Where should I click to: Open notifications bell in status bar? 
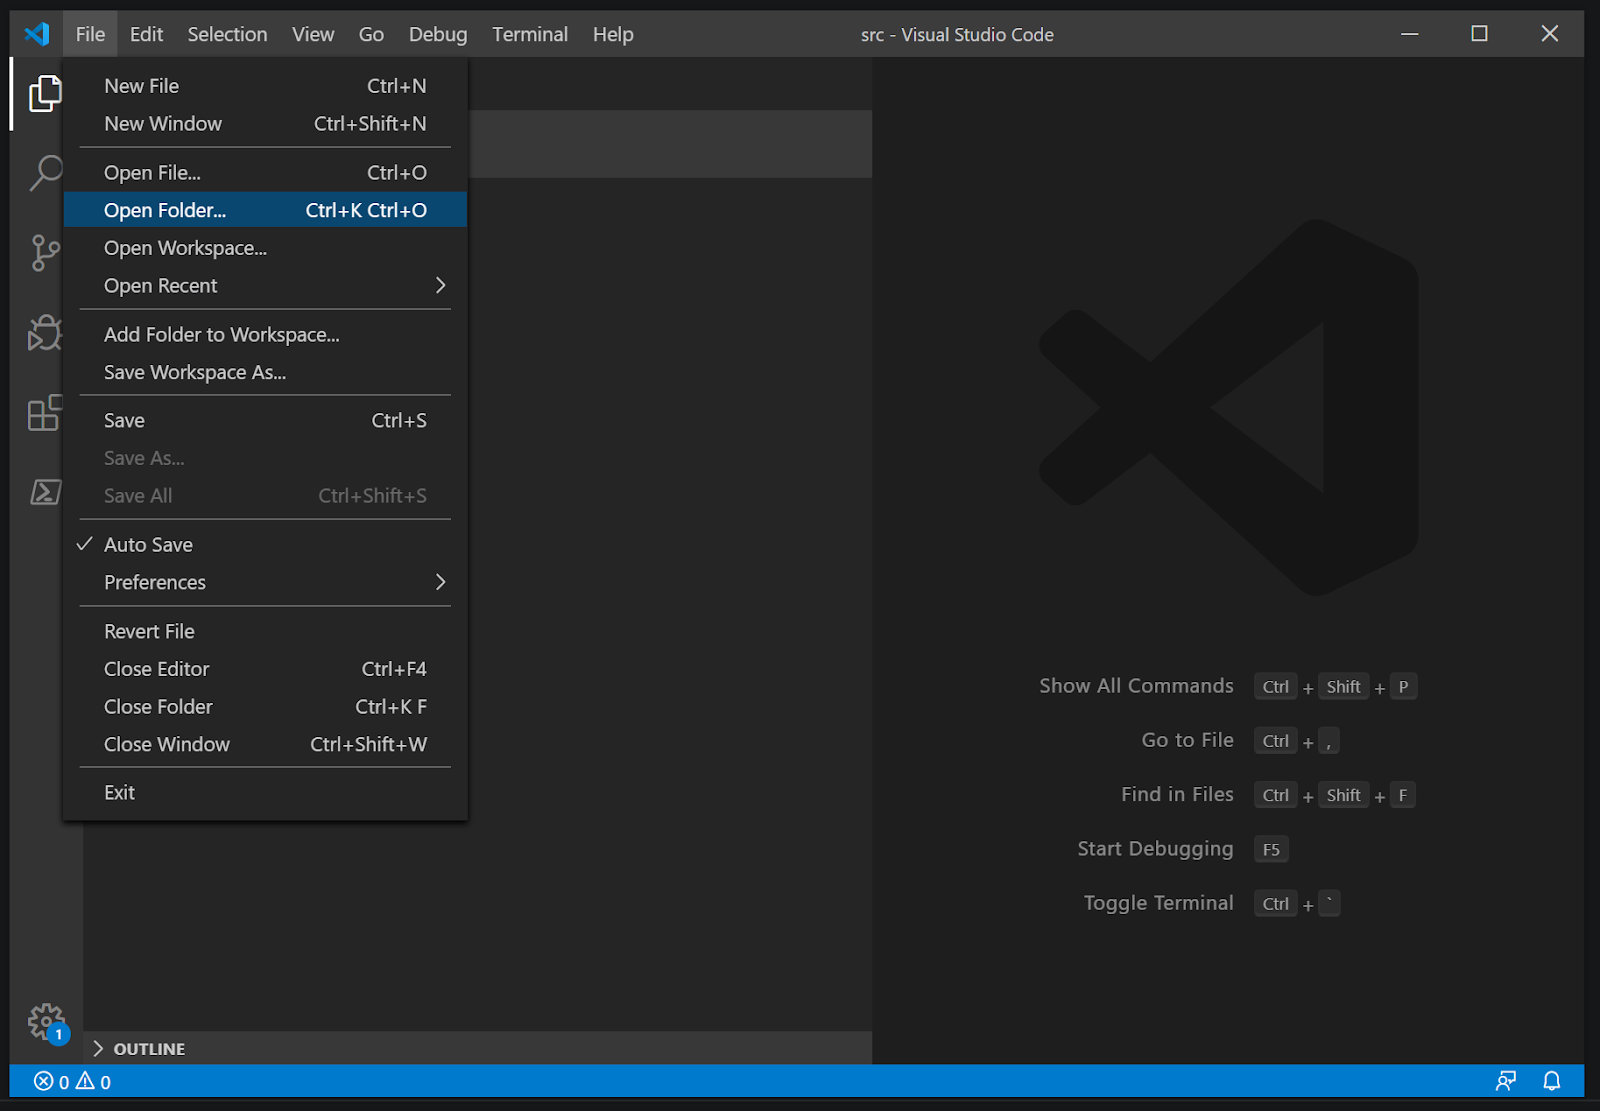[x=1551, y=1081]
